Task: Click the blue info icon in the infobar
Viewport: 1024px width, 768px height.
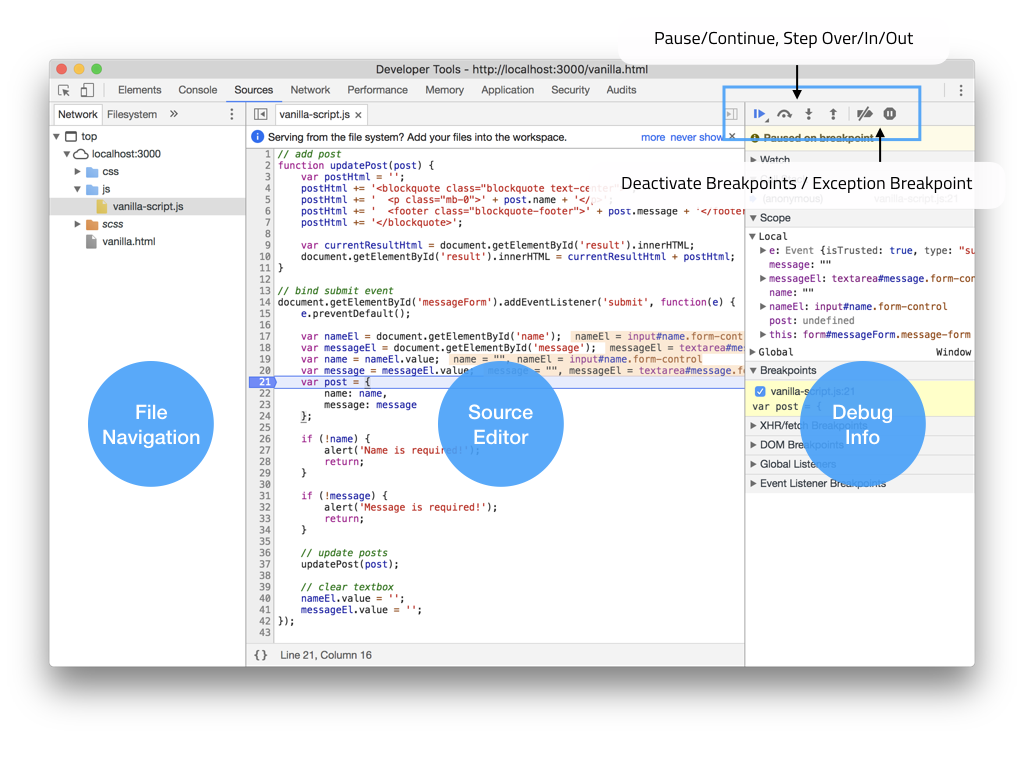Action: tap(257, 136)
